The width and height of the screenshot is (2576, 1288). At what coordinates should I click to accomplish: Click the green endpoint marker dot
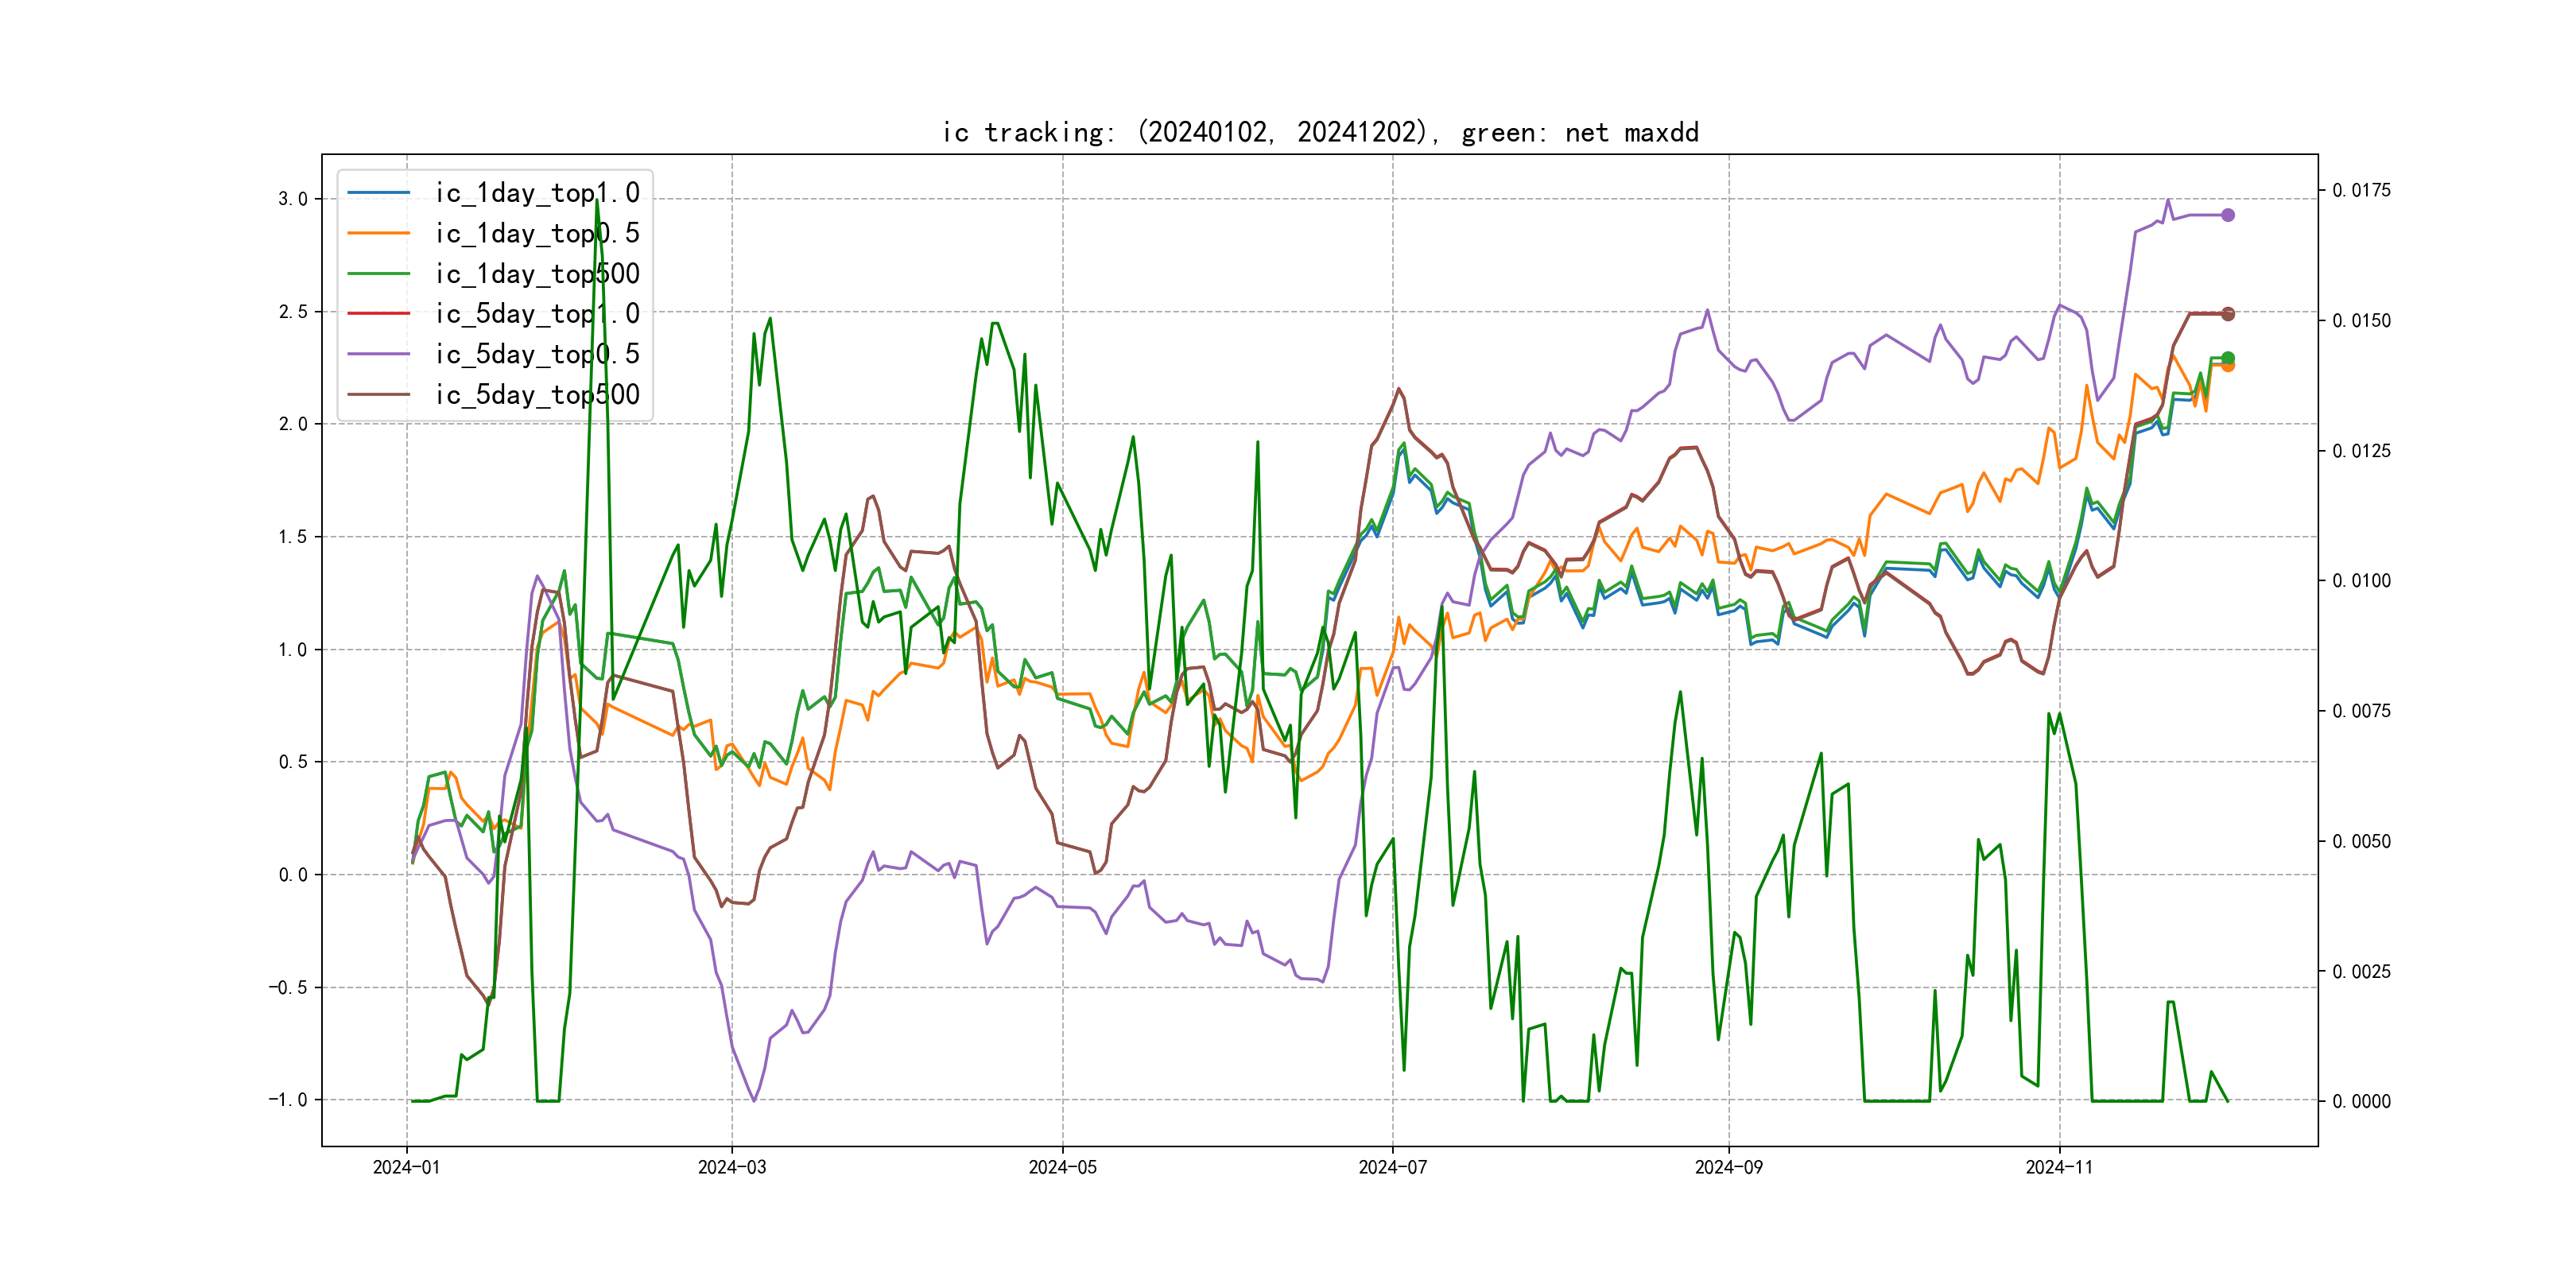click(x=2228, y=358)
